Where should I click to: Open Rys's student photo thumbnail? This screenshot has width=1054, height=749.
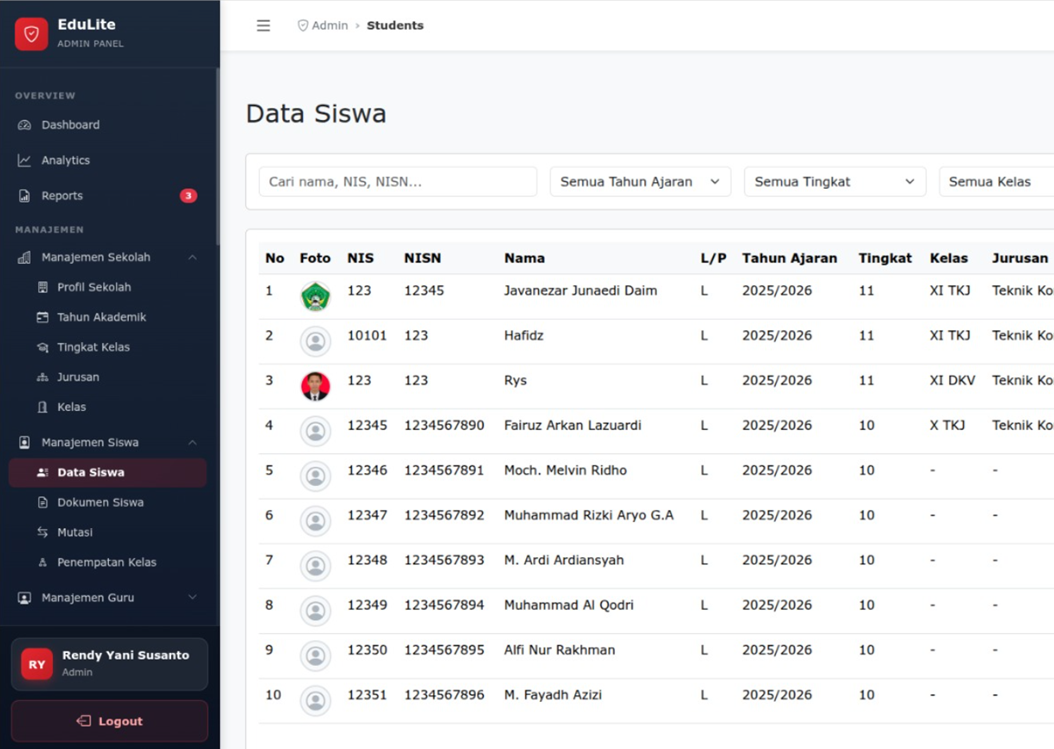tap(315, 387)
